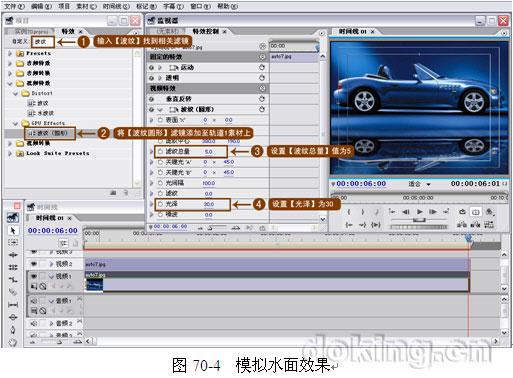Image resolution: width=513 pixels, height=378 pixels.
Task: Collapse the Distort folder
Action: click(15, 94)
